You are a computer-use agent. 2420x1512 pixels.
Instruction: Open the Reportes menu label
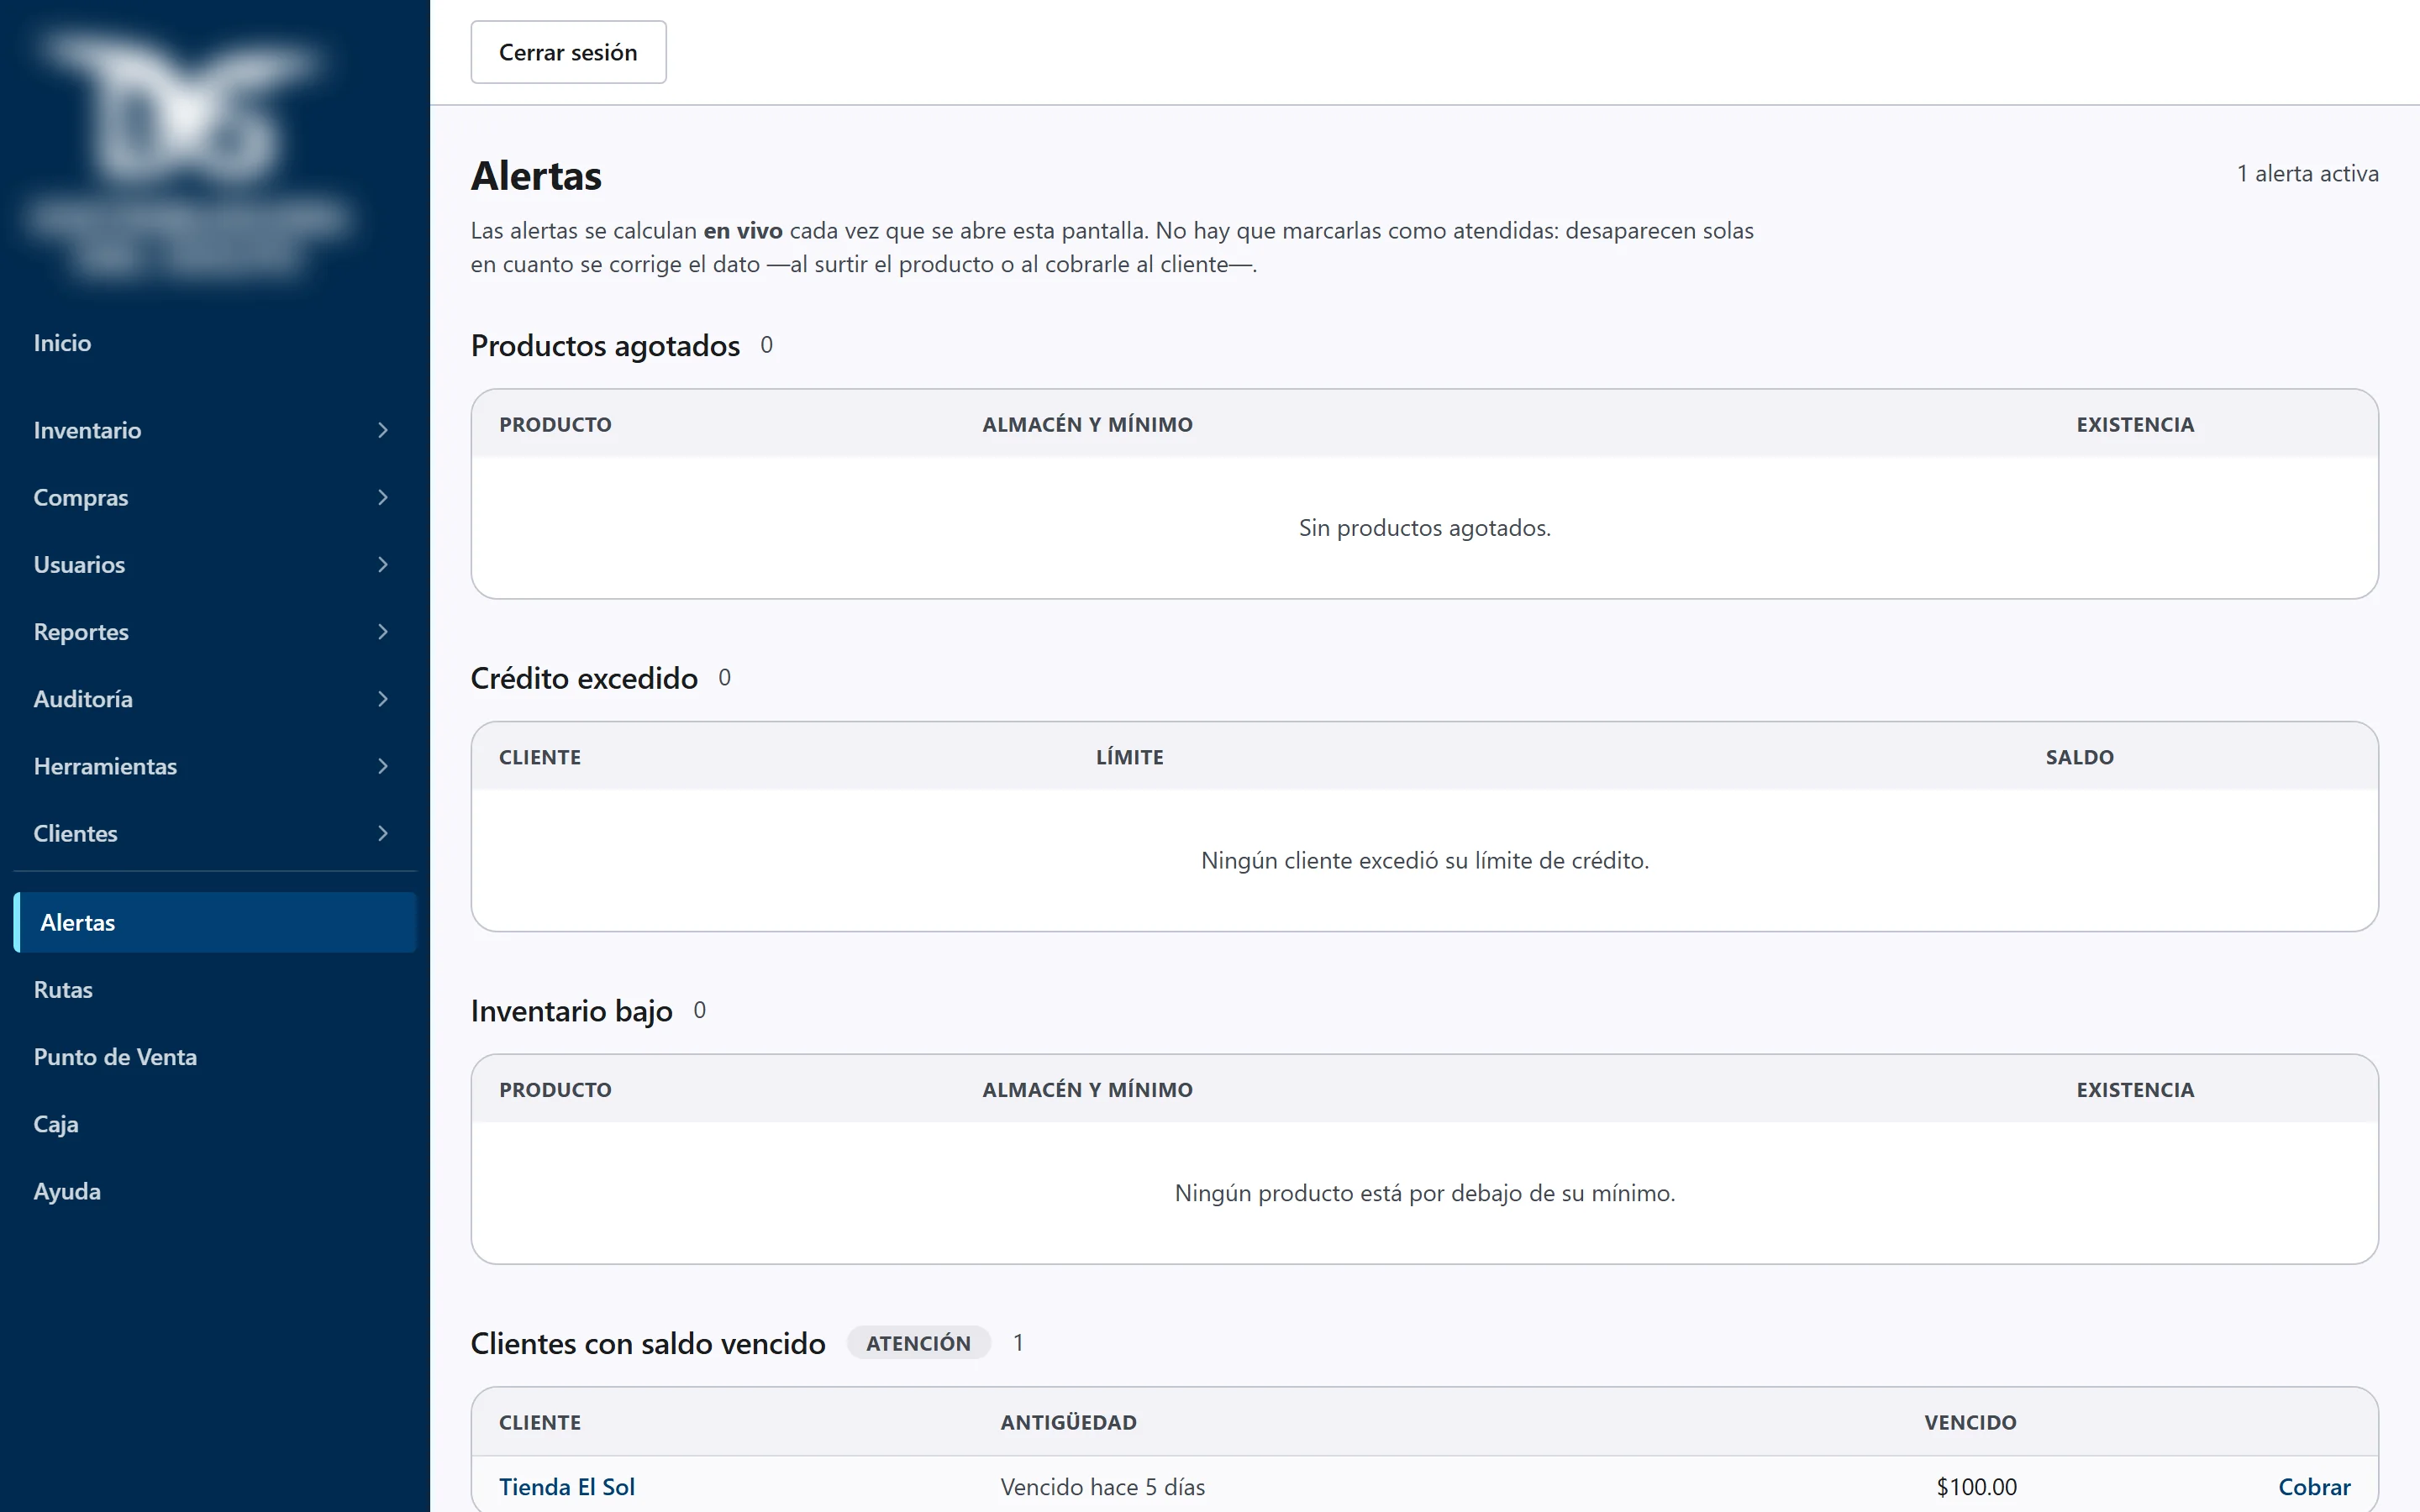81,632
